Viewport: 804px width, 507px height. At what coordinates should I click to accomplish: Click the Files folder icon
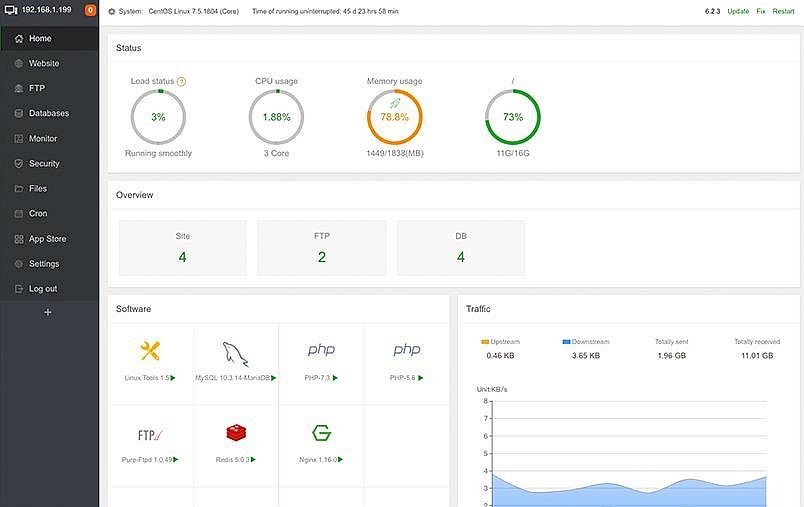coord(19,189)
